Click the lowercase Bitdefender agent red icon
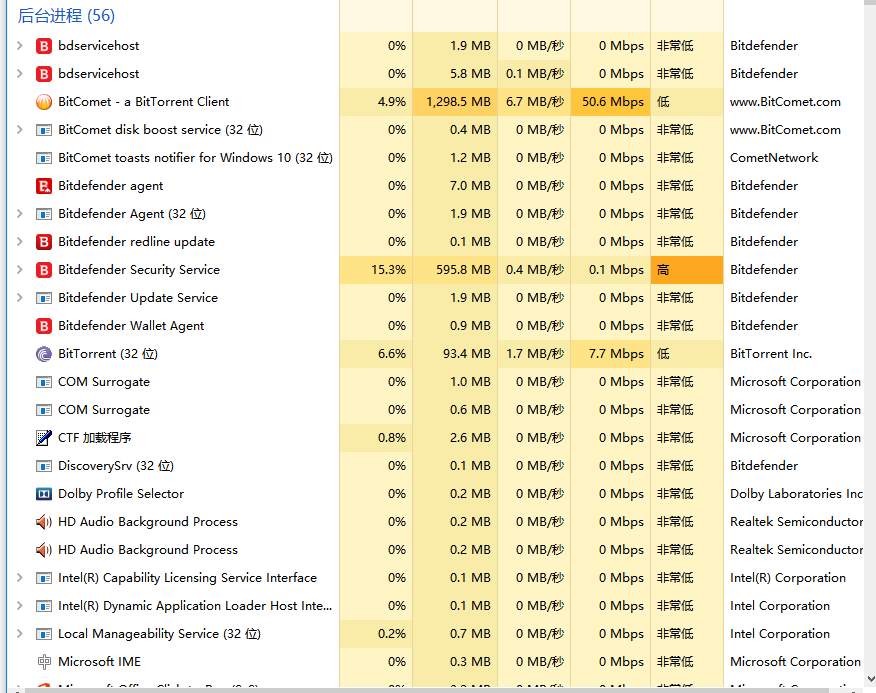Viewport: 876px width, 693px height. coord(44,186)
